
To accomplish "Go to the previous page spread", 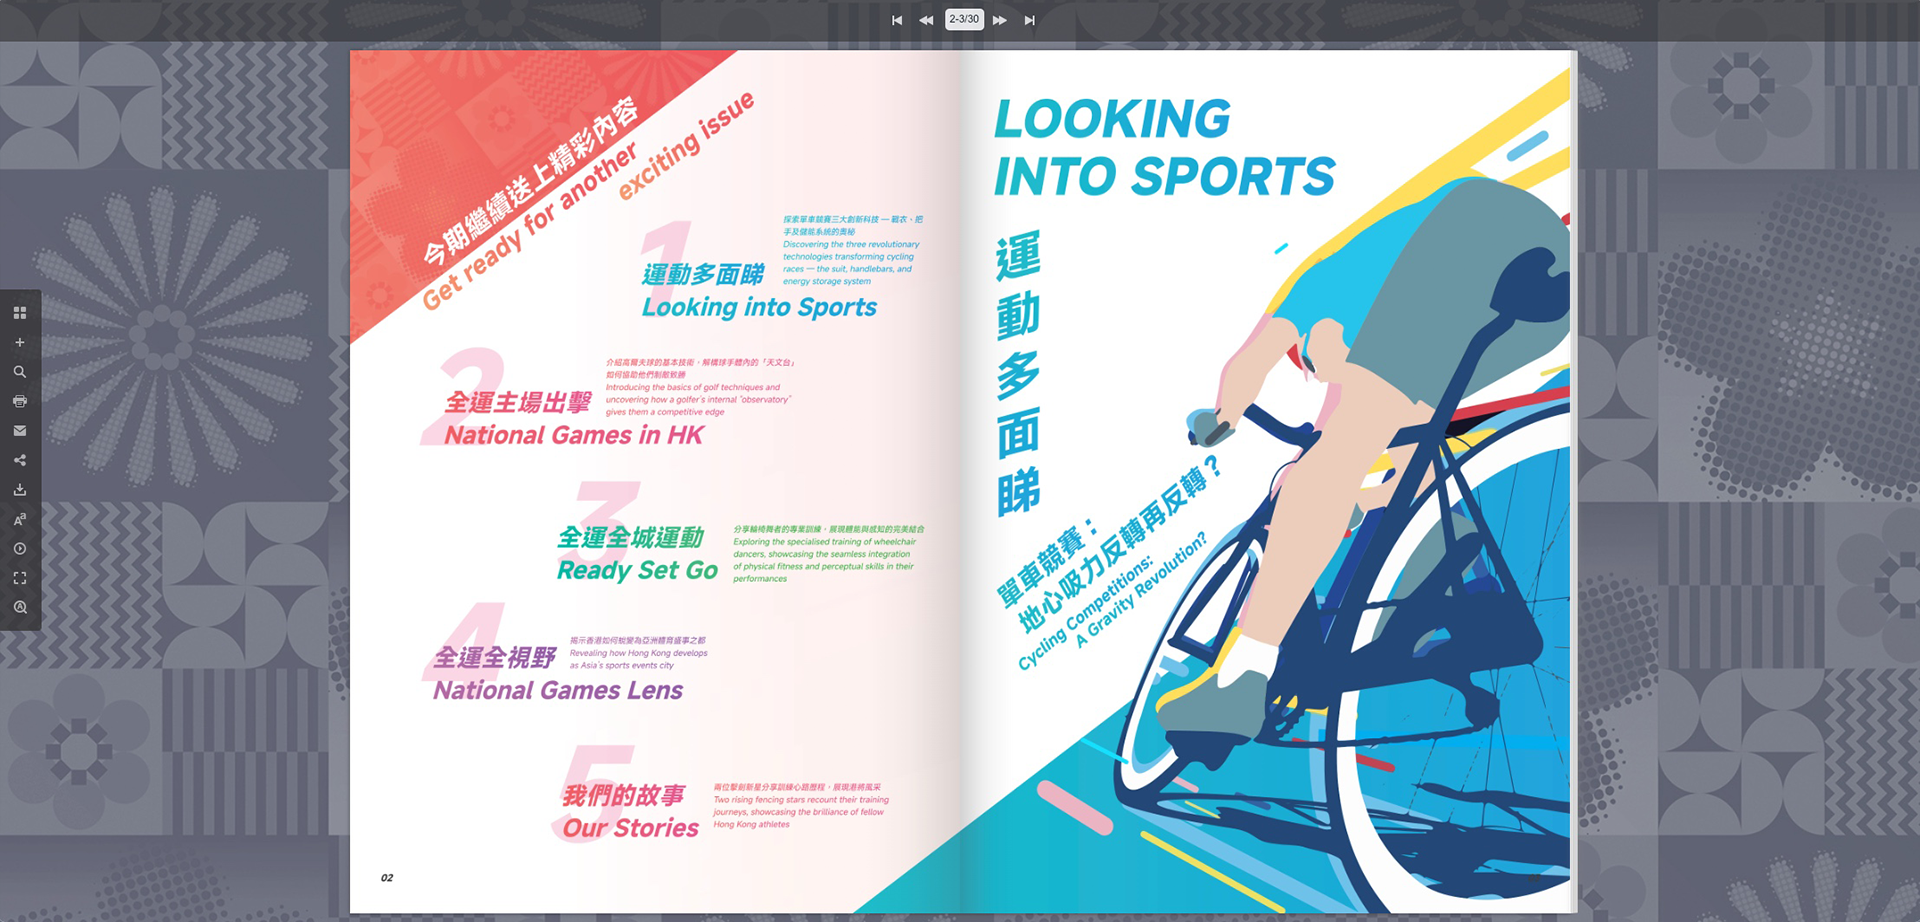I will coord(926,20).
